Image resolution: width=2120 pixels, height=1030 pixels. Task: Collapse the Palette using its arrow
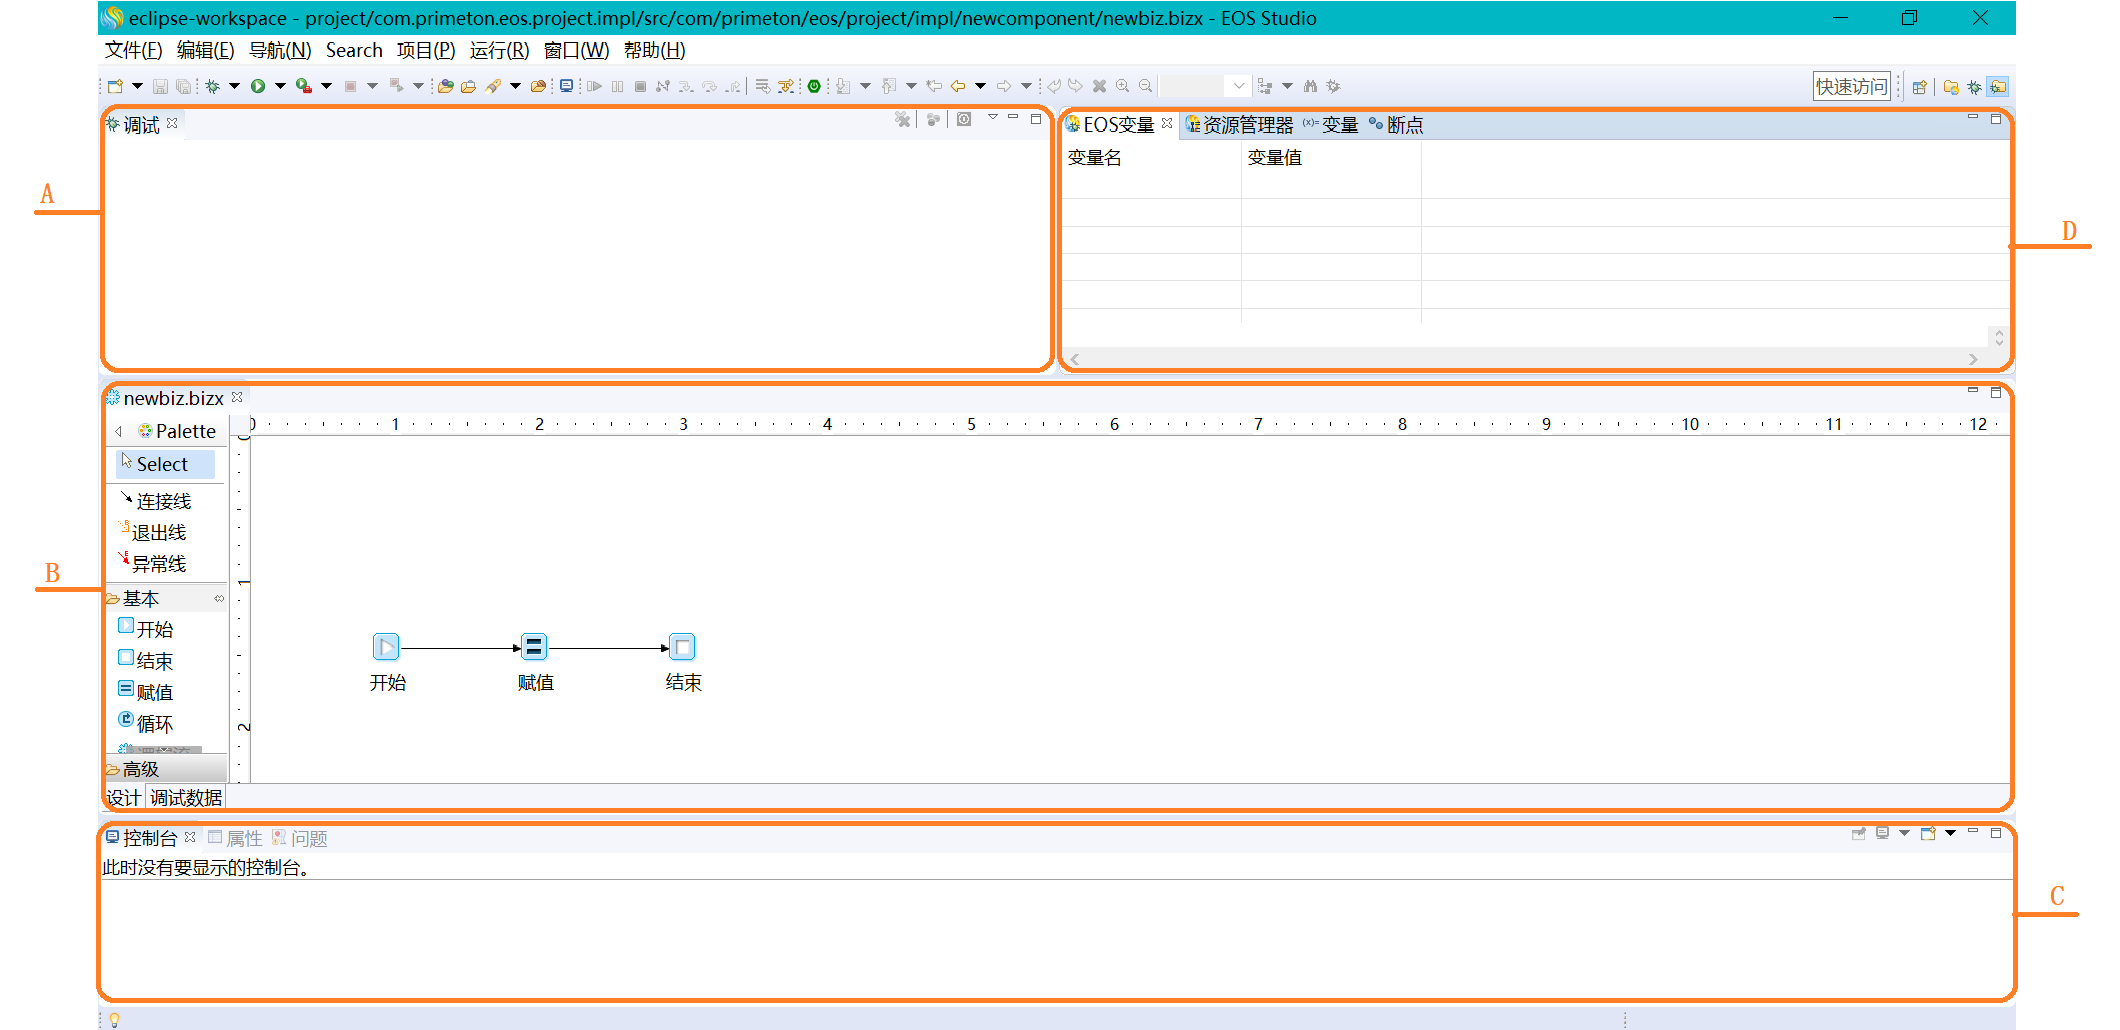click(119, 431)
